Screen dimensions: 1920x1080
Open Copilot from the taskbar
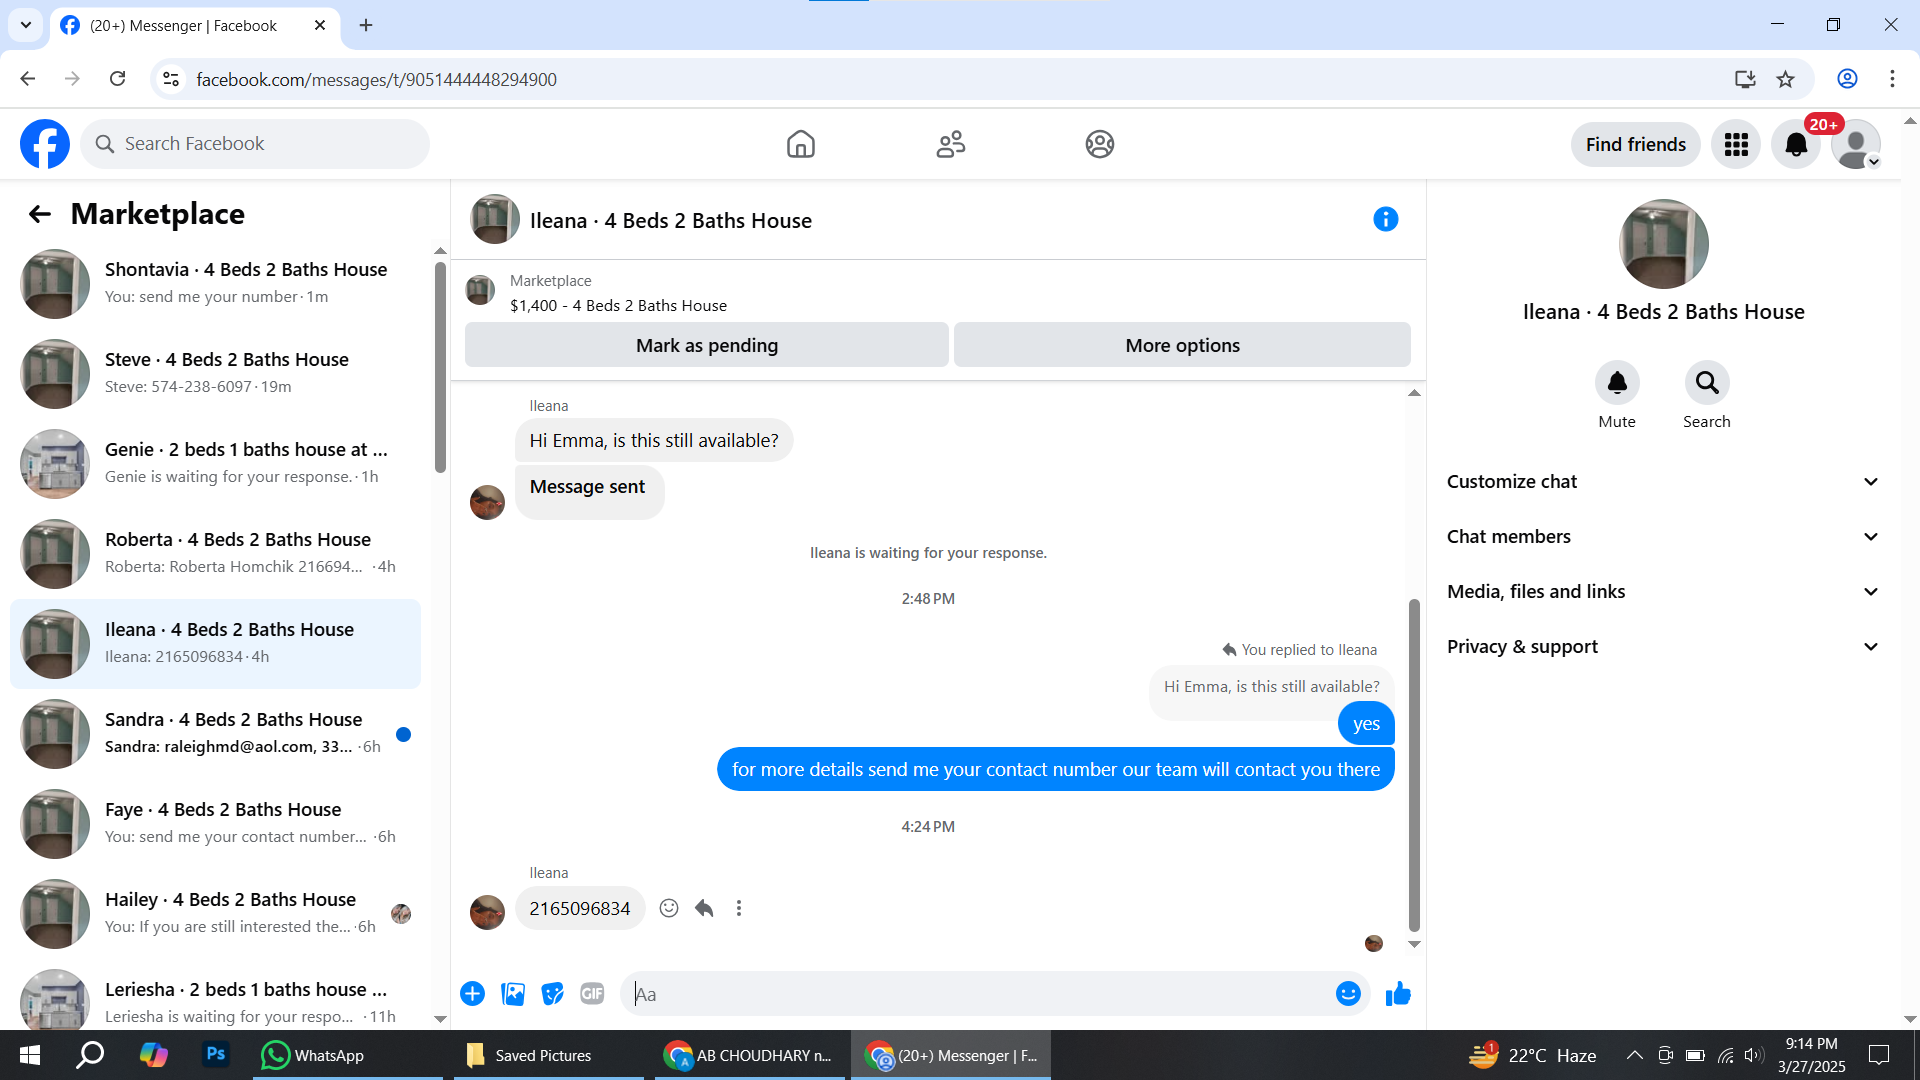point(153,1055)
